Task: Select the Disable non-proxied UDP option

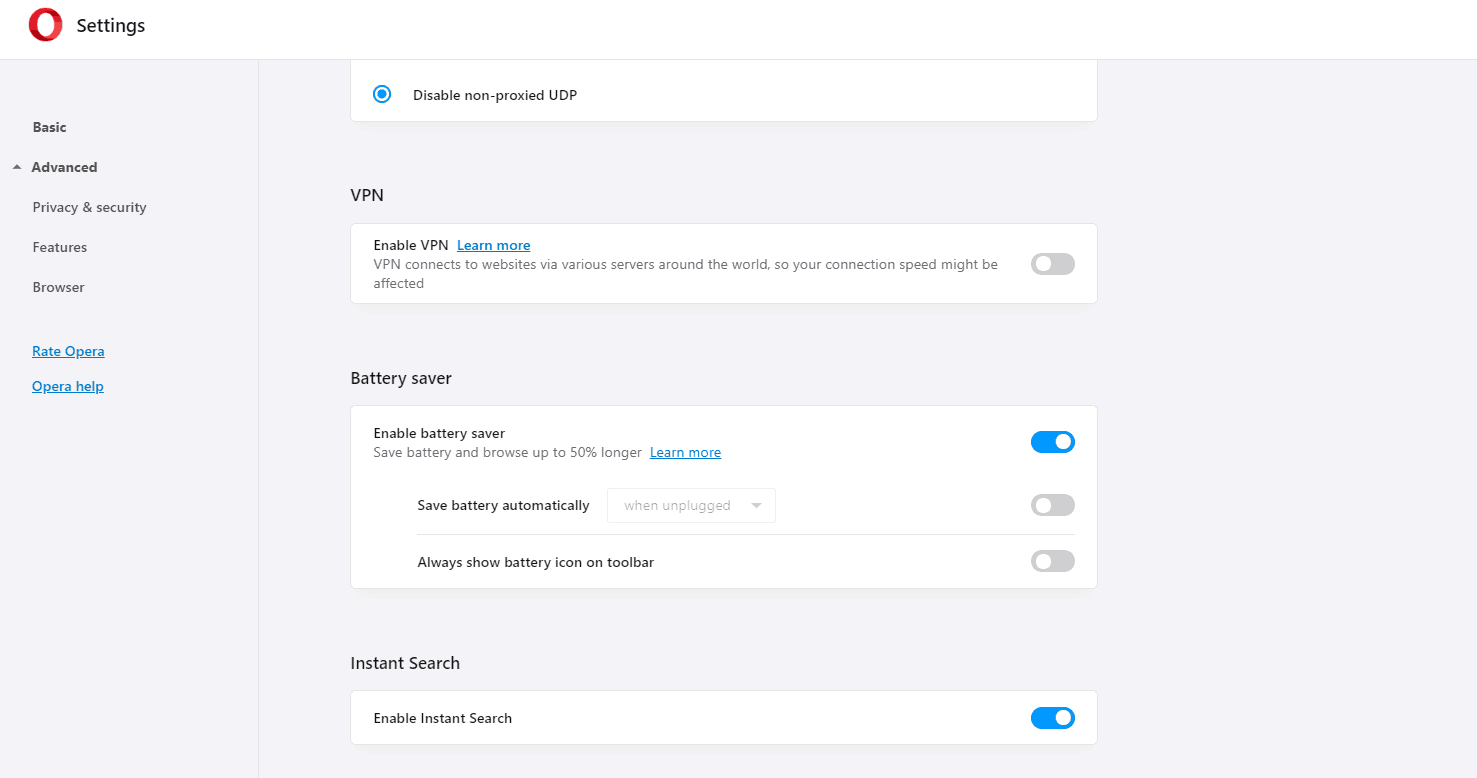Action: pyautogui.click(x=382, y=95)
